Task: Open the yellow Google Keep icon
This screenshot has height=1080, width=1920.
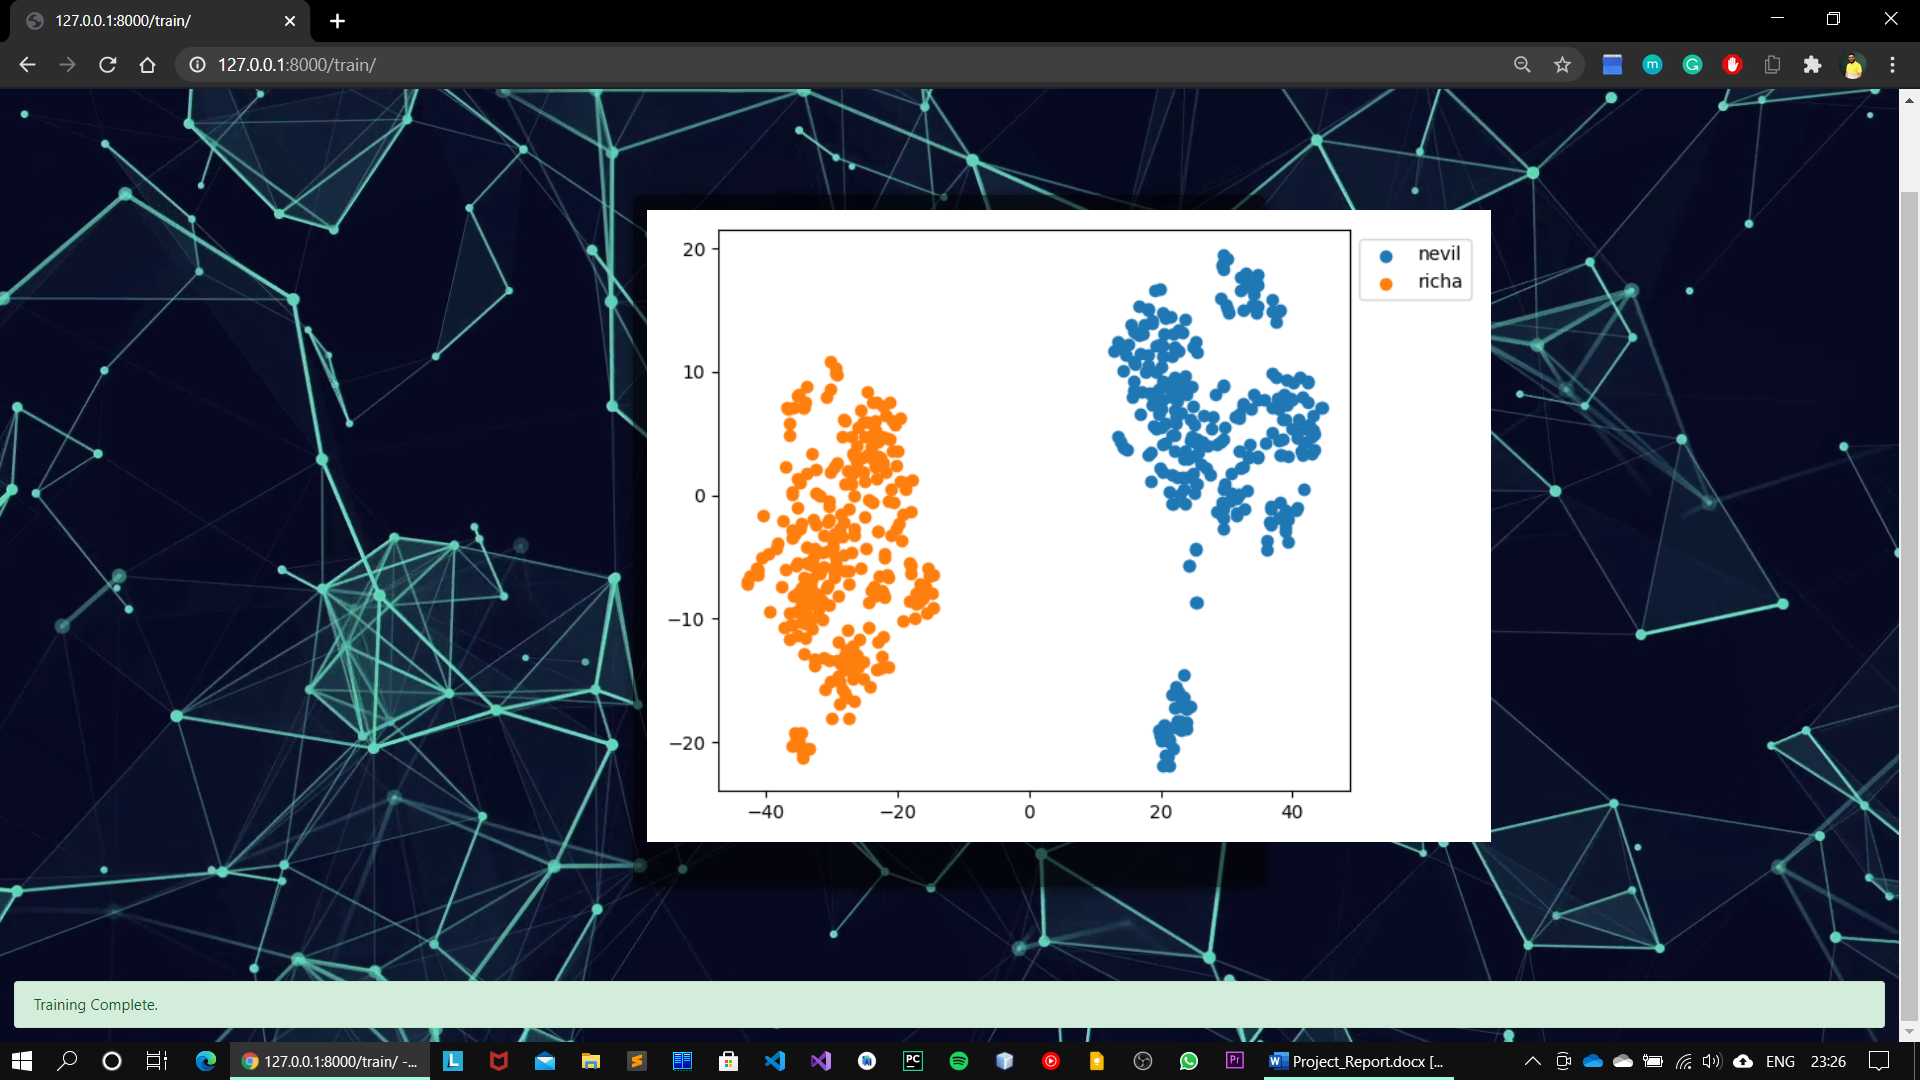Action: (x=1097, y=1061)
